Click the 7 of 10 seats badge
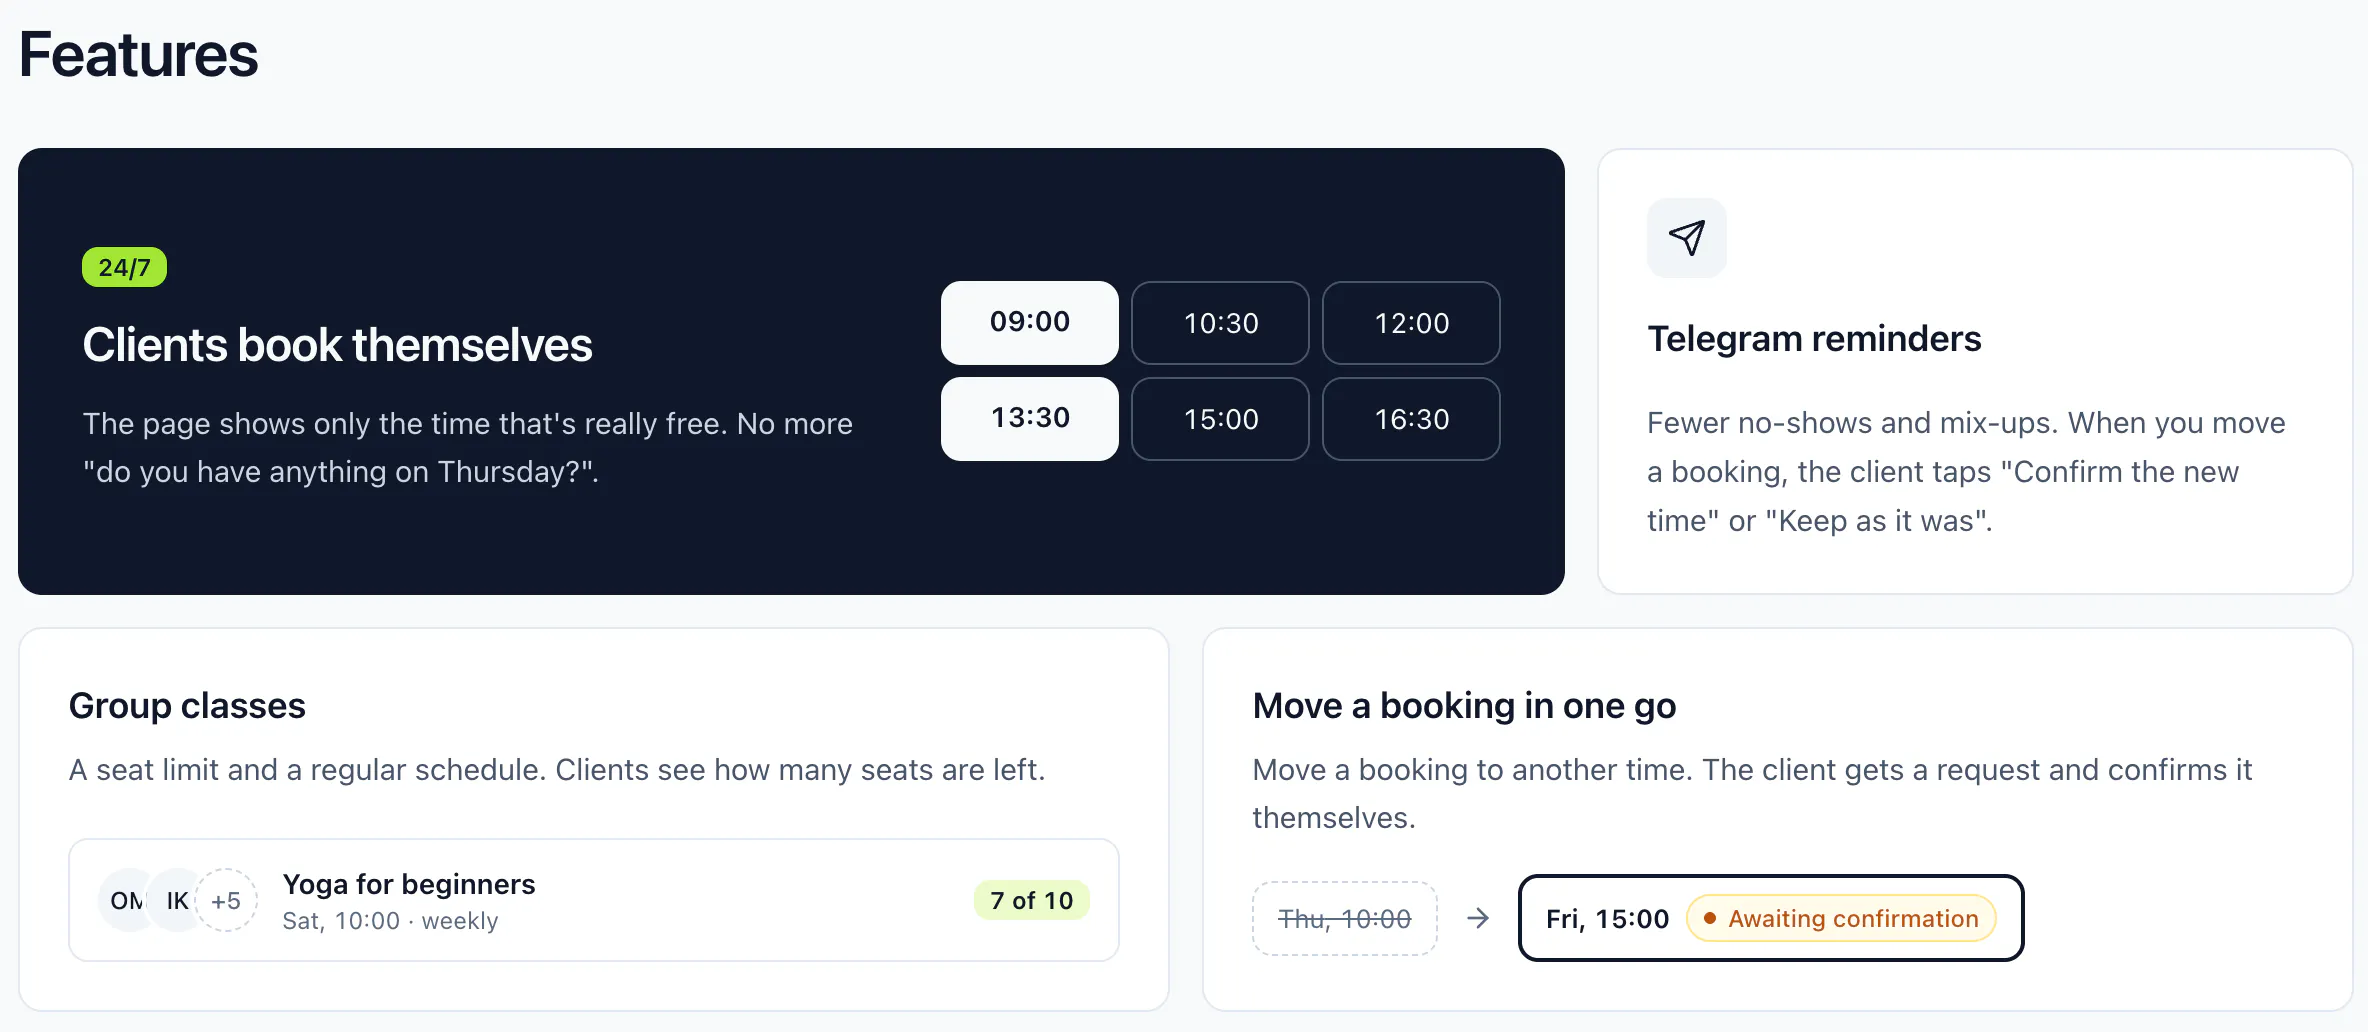Screen dimensions: 2368x1032 pyautogui.click(x=1031, y=900)
